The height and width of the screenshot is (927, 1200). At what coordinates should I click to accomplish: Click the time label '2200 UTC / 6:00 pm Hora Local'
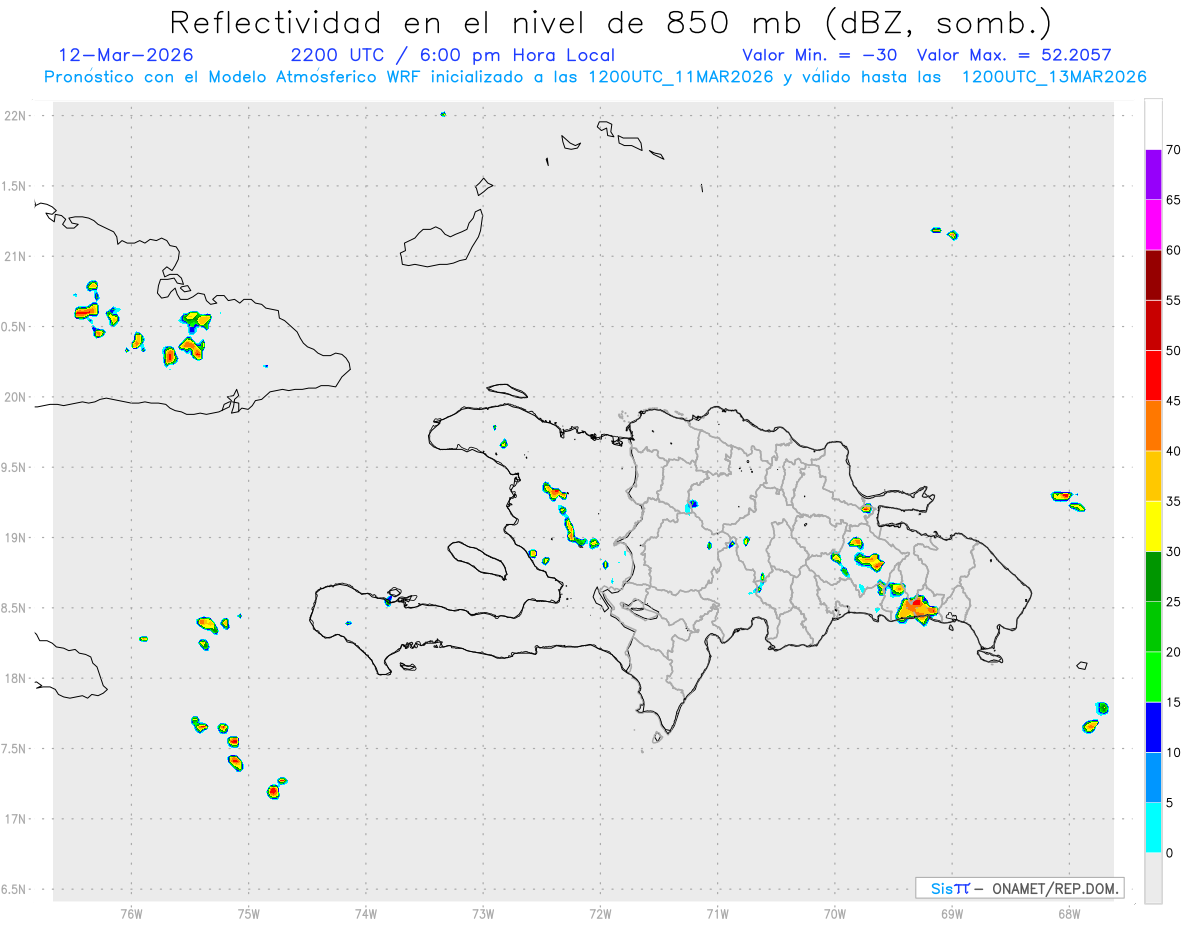click(452, 55)
